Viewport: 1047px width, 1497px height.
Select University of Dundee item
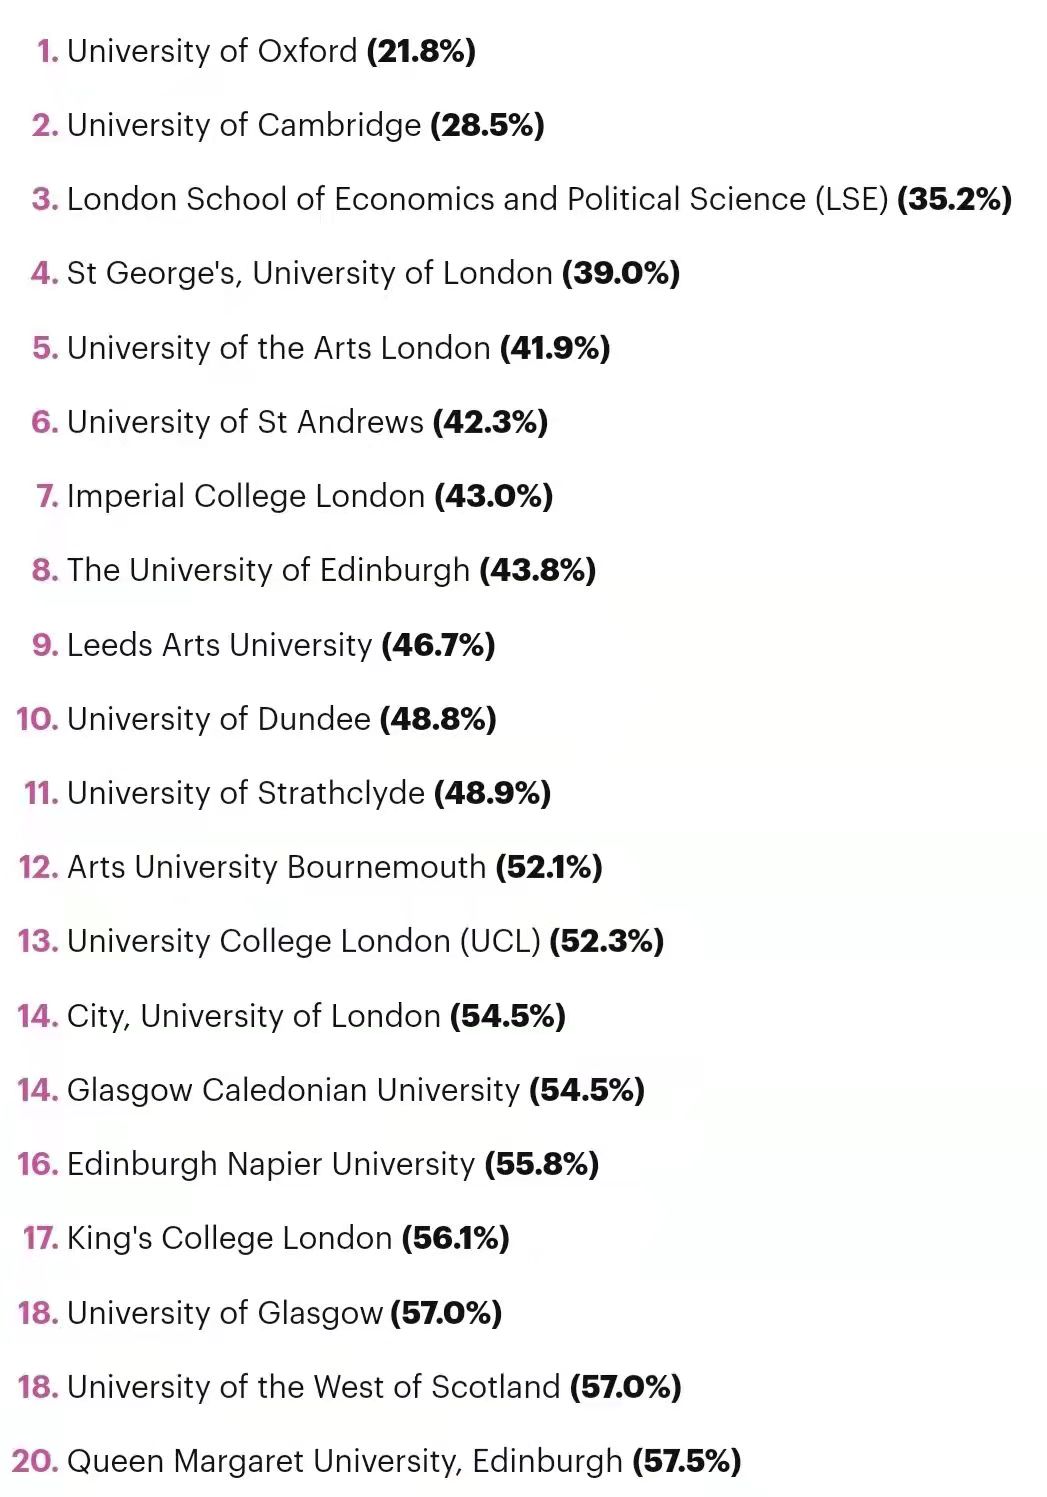coord(257,719)
